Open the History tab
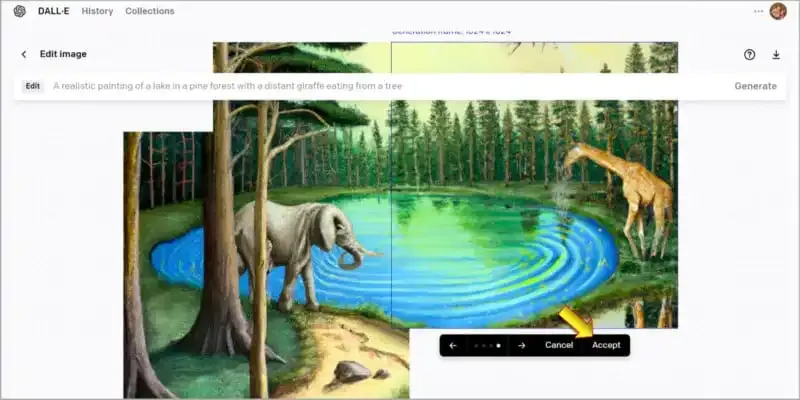The image size is (800, 400). 97,11
